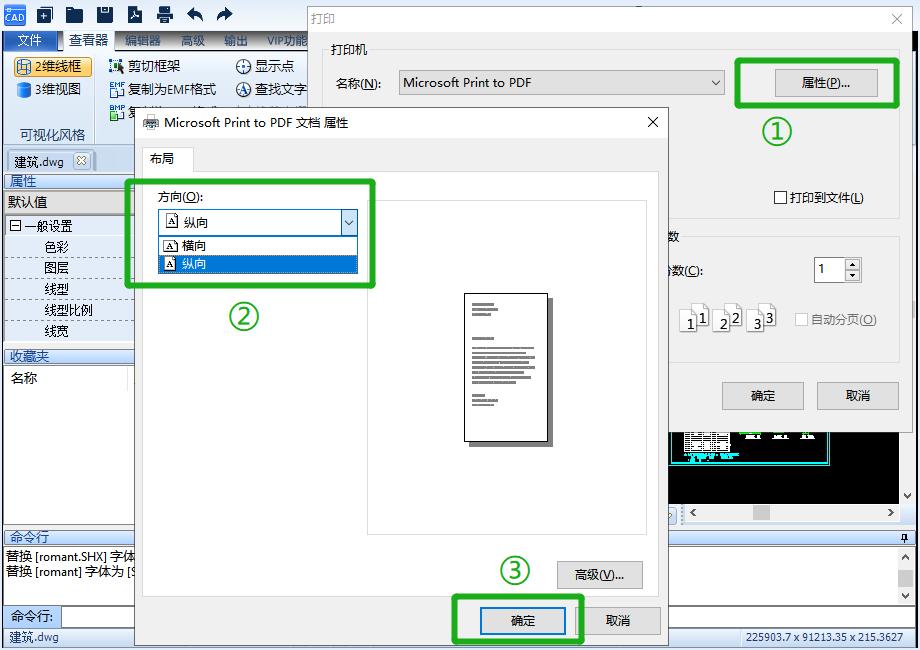Viewport: 920px width, 650px height.
Task: Switch to 3维视图 mode
Action: point(49,89)
